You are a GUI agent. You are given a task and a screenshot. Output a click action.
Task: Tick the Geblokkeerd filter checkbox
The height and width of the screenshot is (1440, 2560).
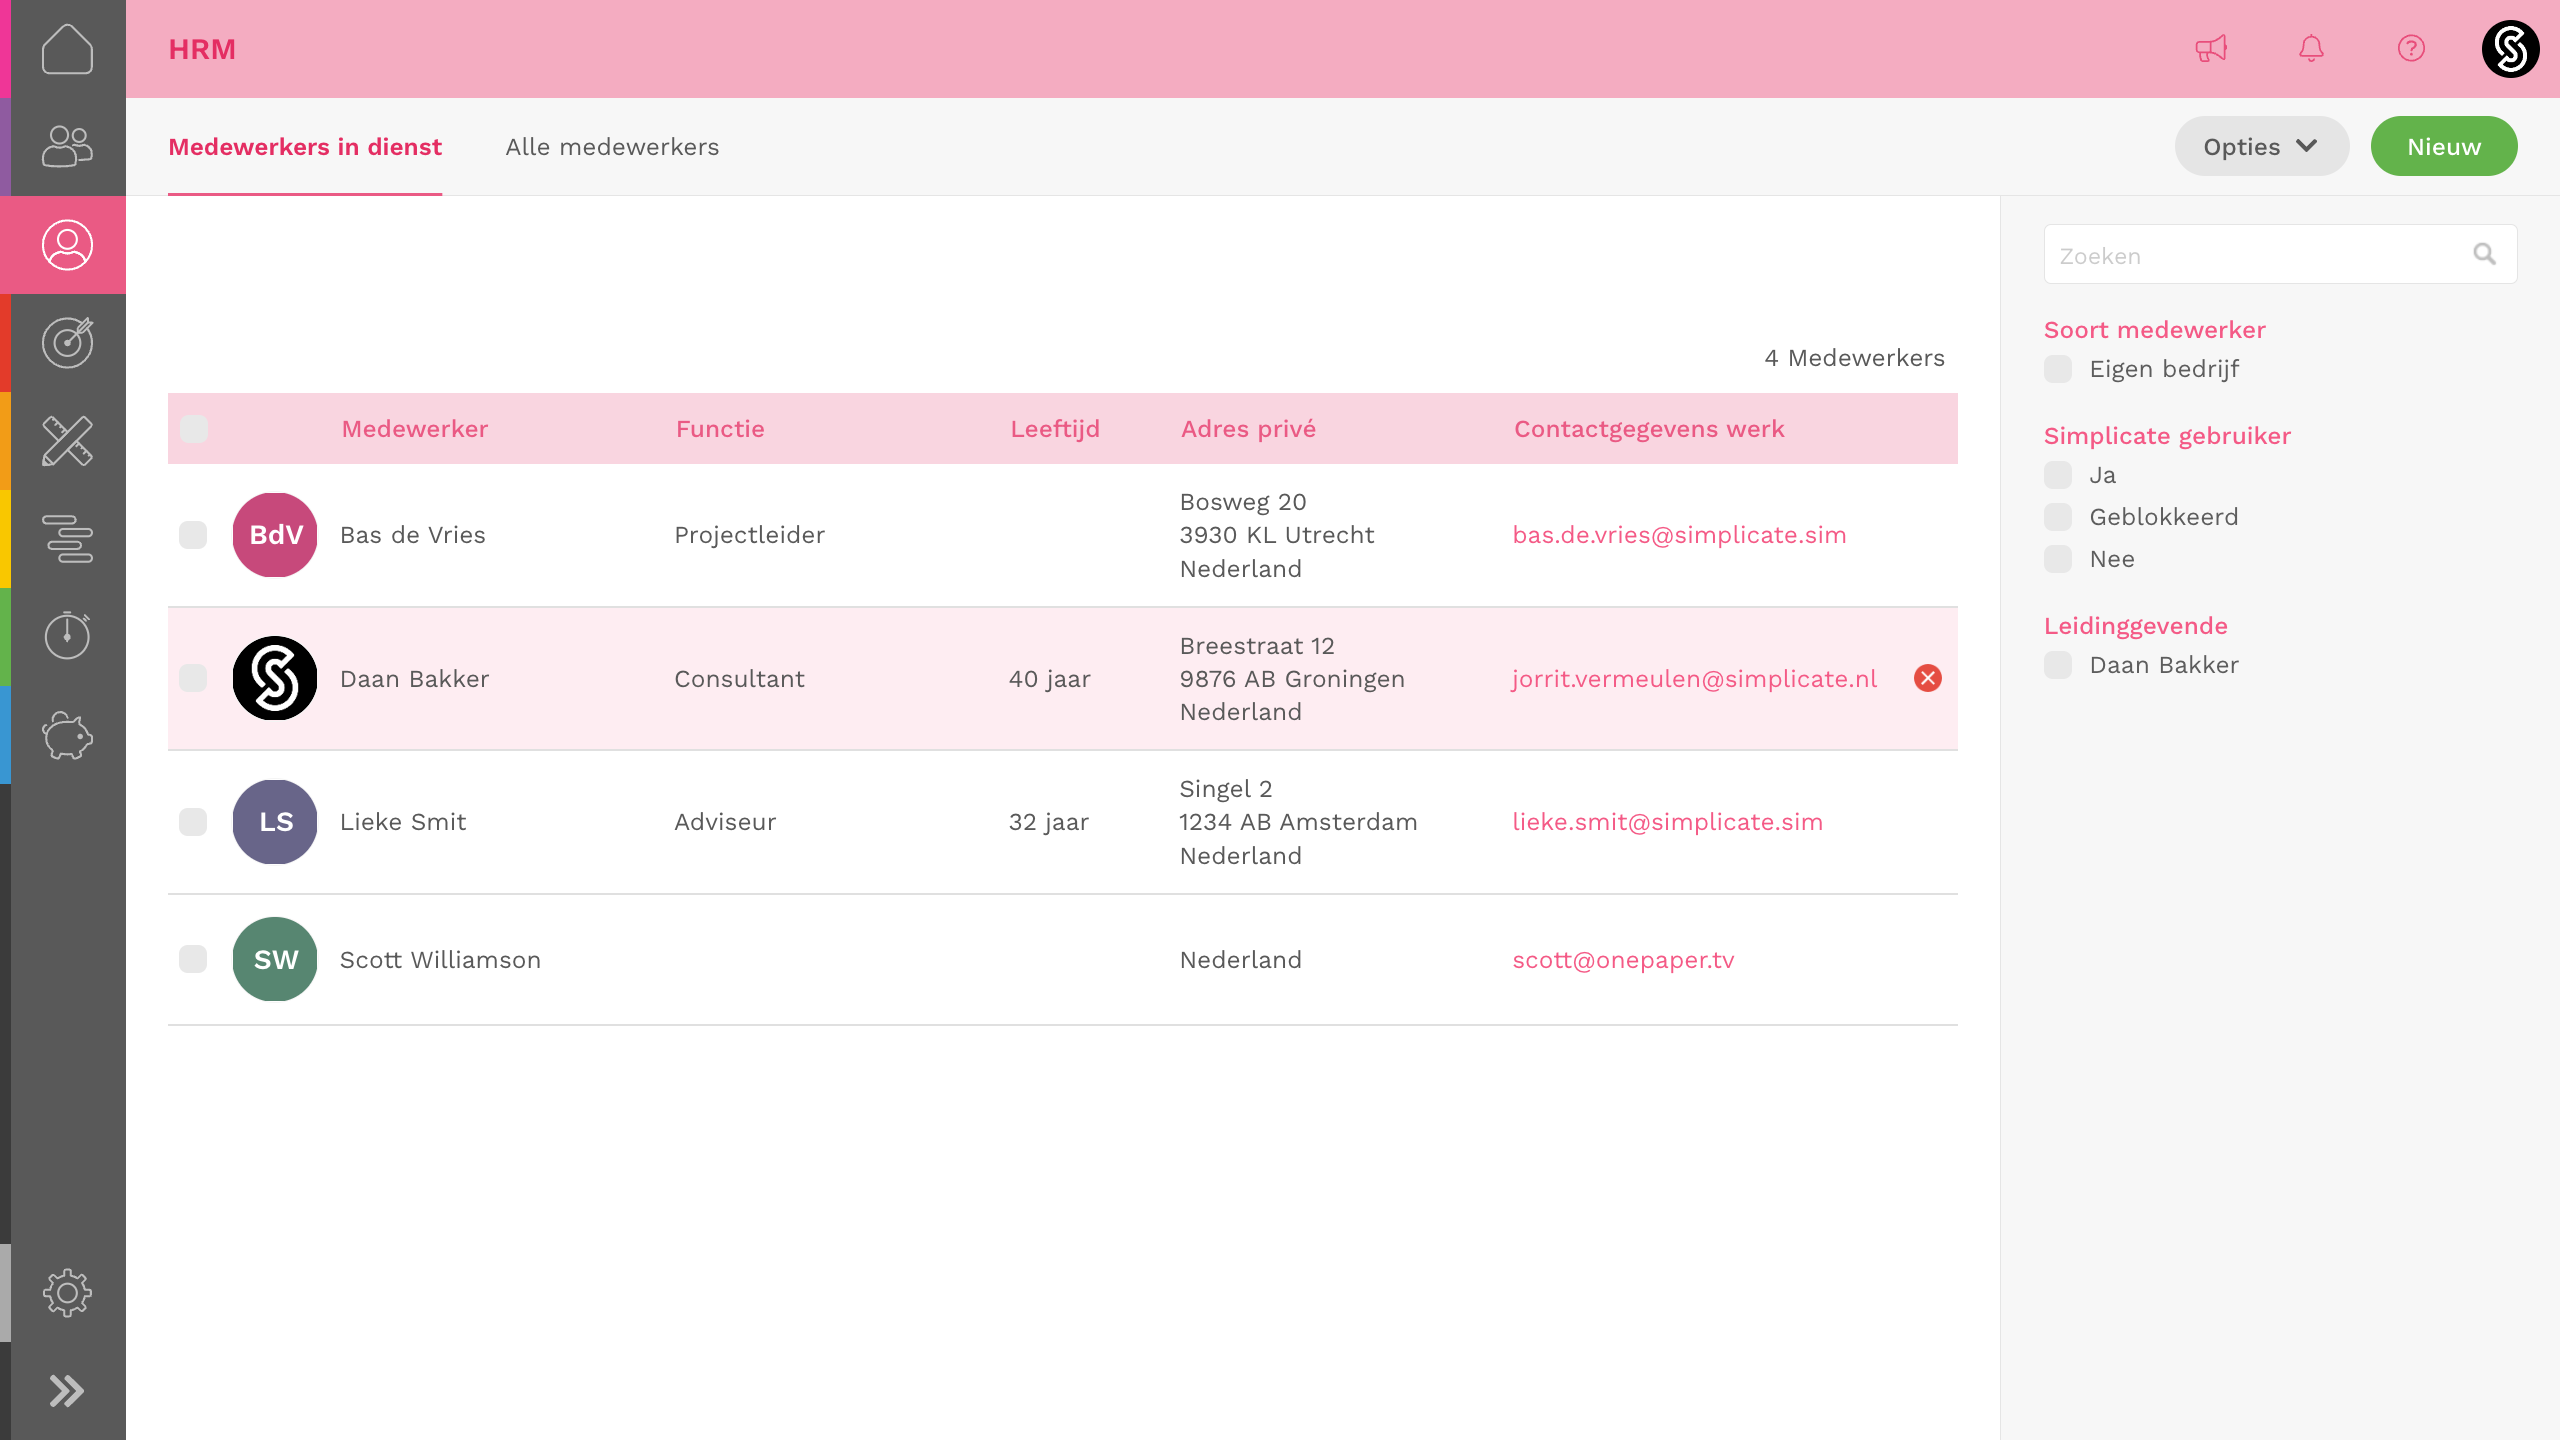click(2058, 517)
